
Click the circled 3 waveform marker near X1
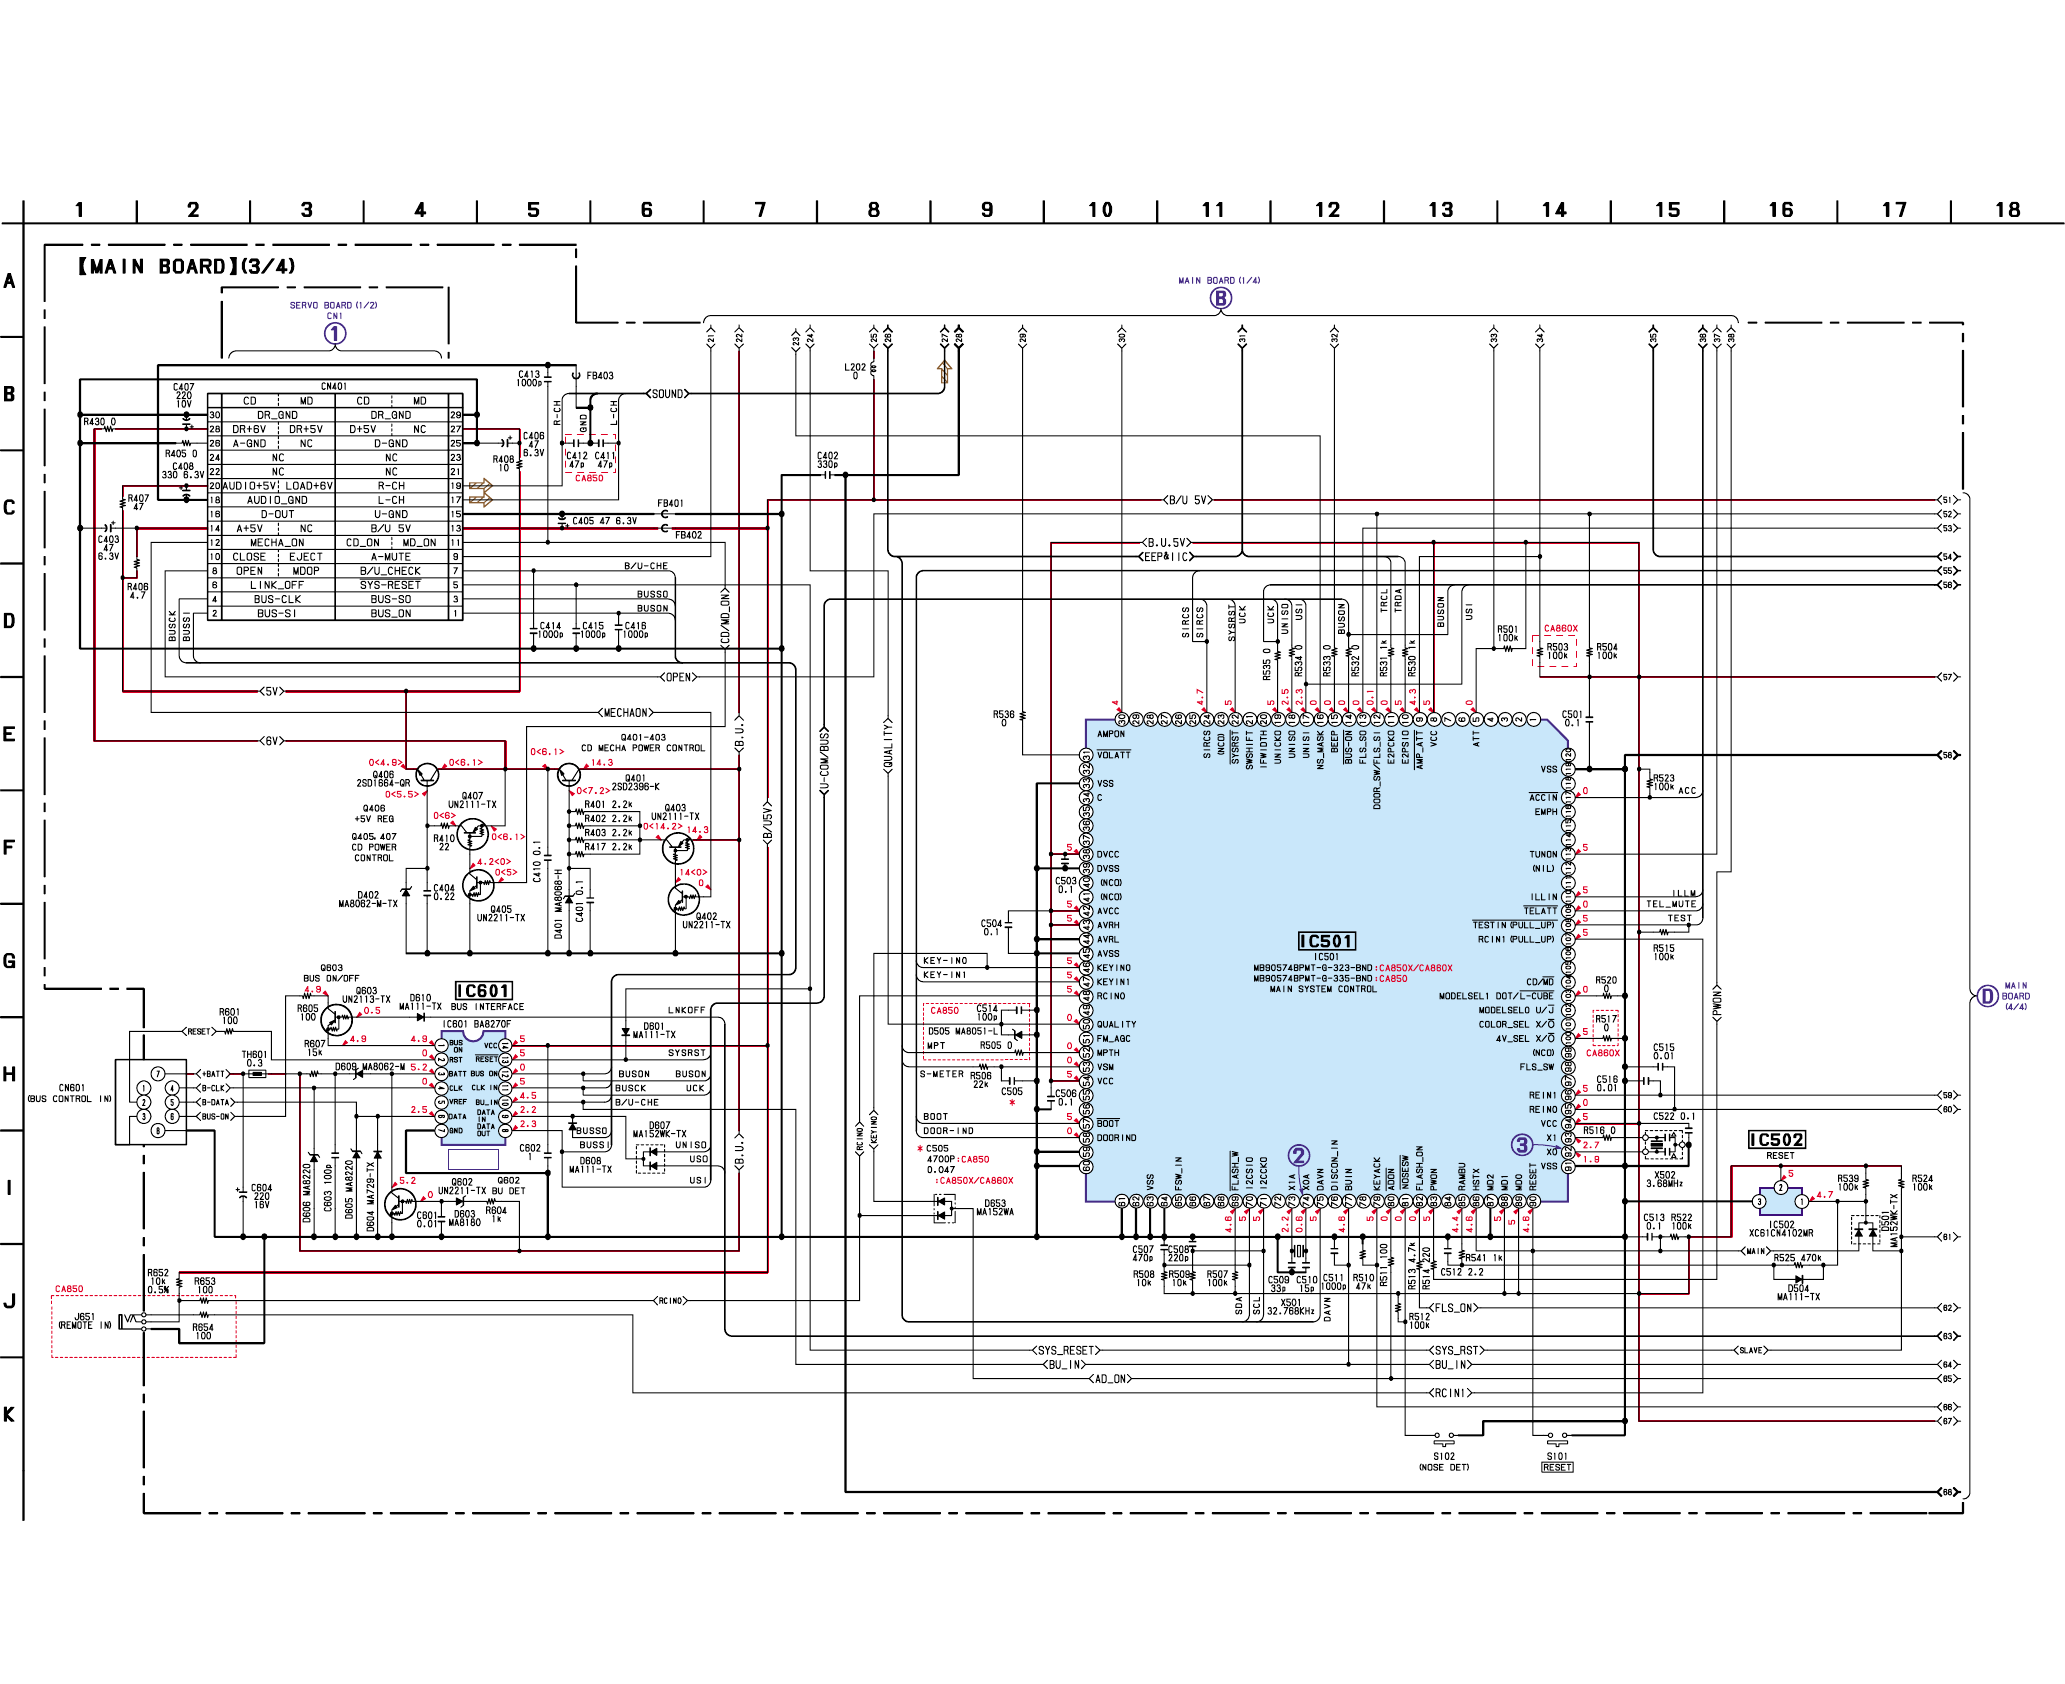(x=1521, y=1145)
